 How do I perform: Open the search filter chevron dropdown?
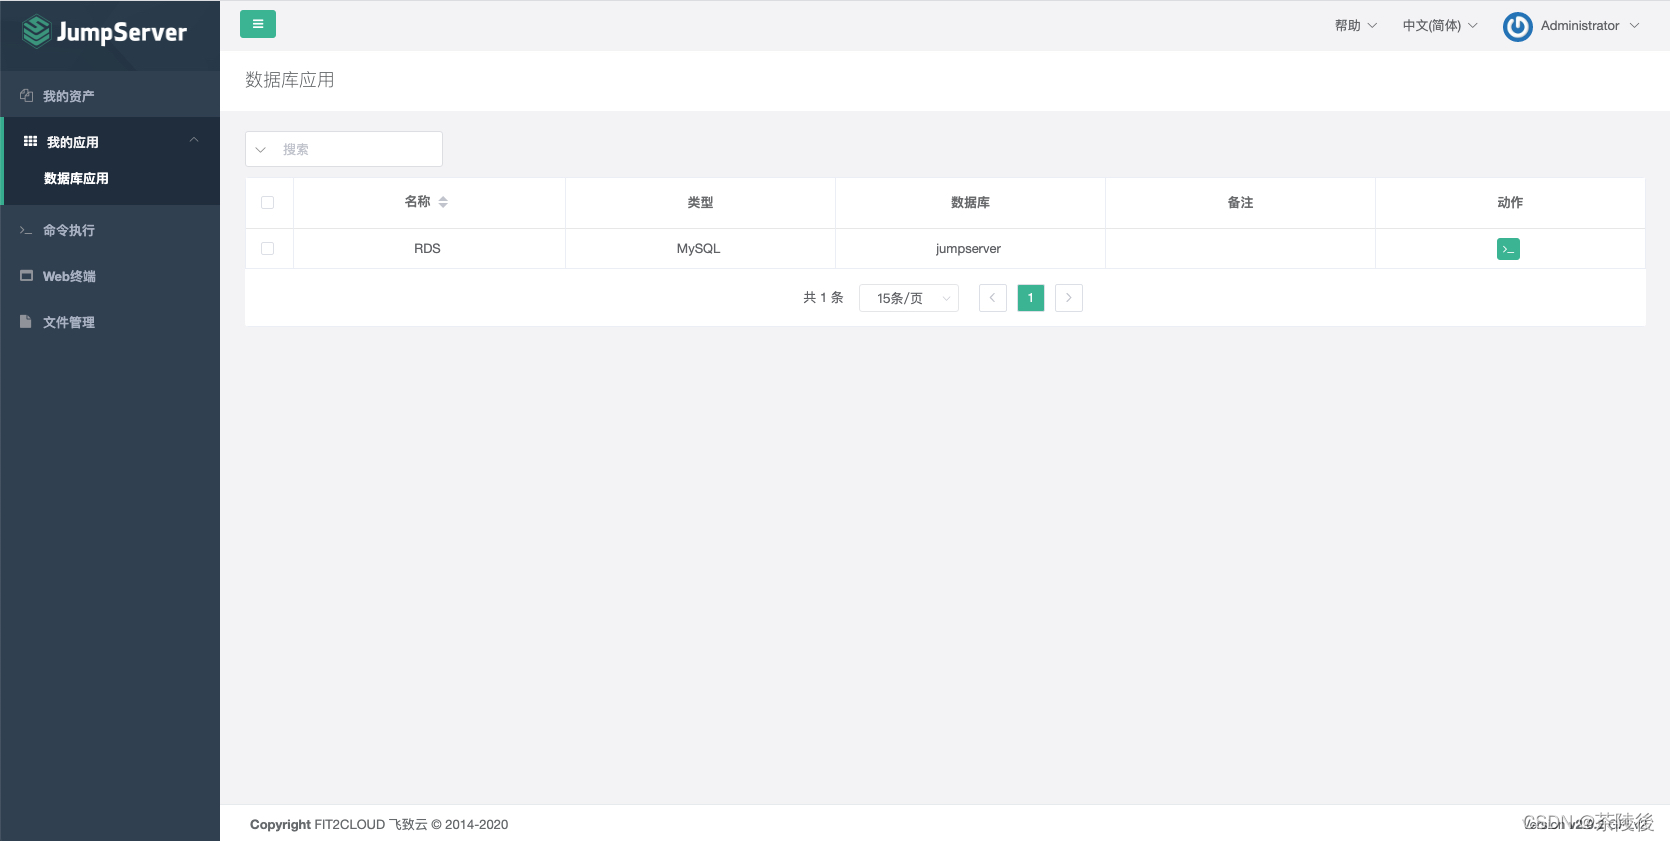[261, 150]
